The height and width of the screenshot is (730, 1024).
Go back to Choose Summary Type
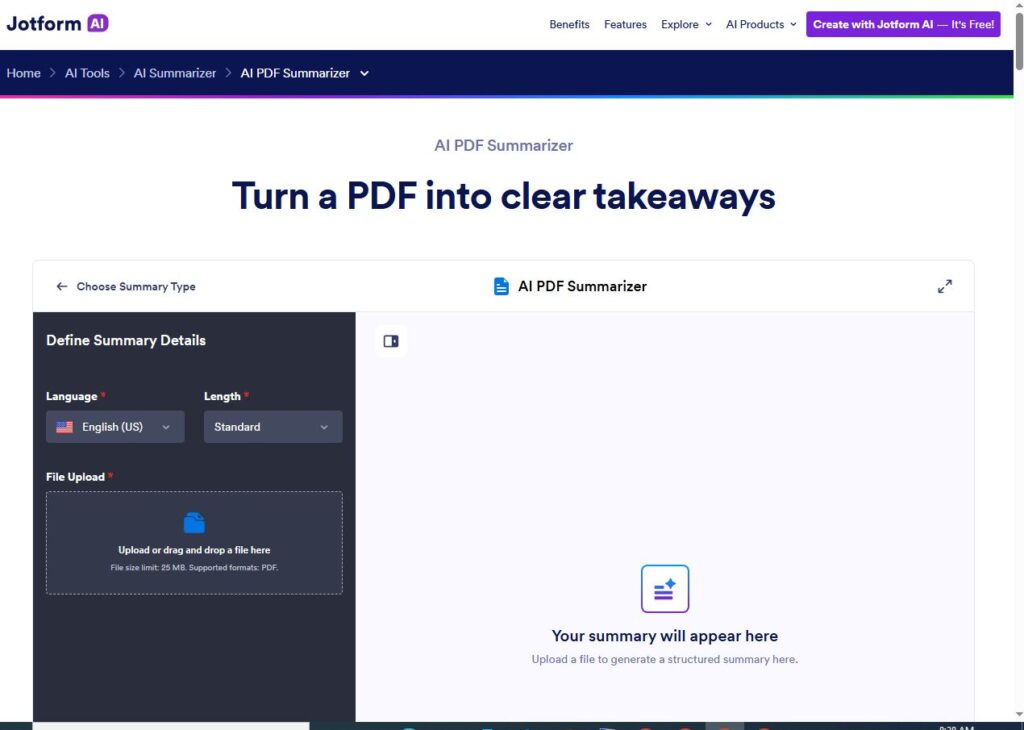pos(126,287)
